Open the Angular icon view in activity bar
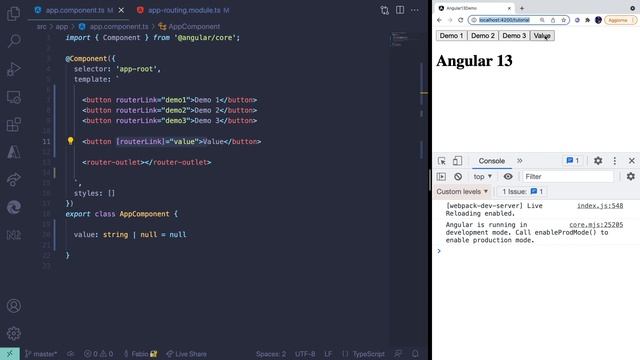Viewport: 640px width, 360px height. pos(13,152)
